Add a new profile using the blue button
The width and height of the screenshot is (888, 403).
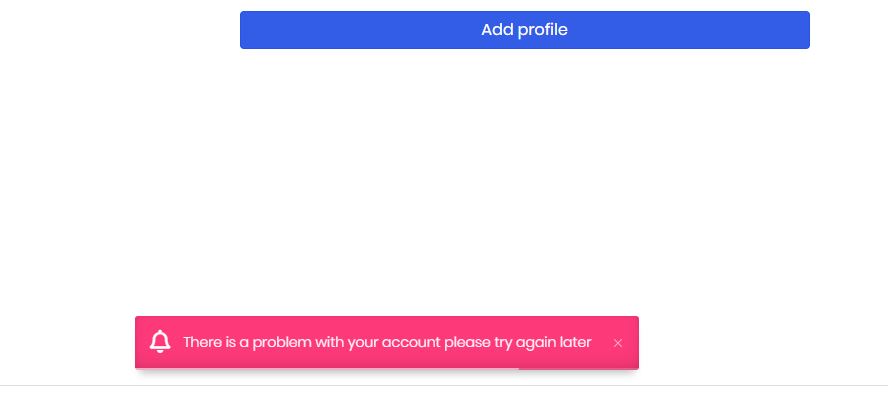tap(524, 30)
